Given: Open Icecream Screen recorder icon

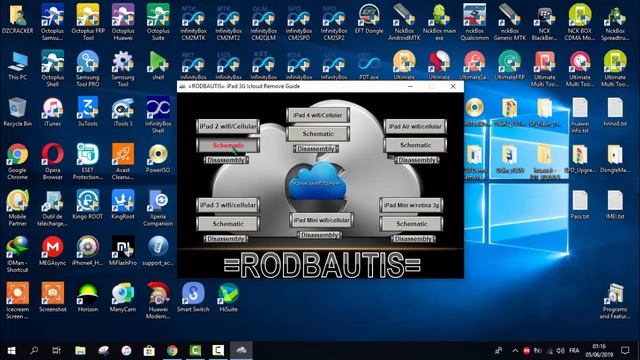Looking at the screenshot, I should [x=17, y=300].
